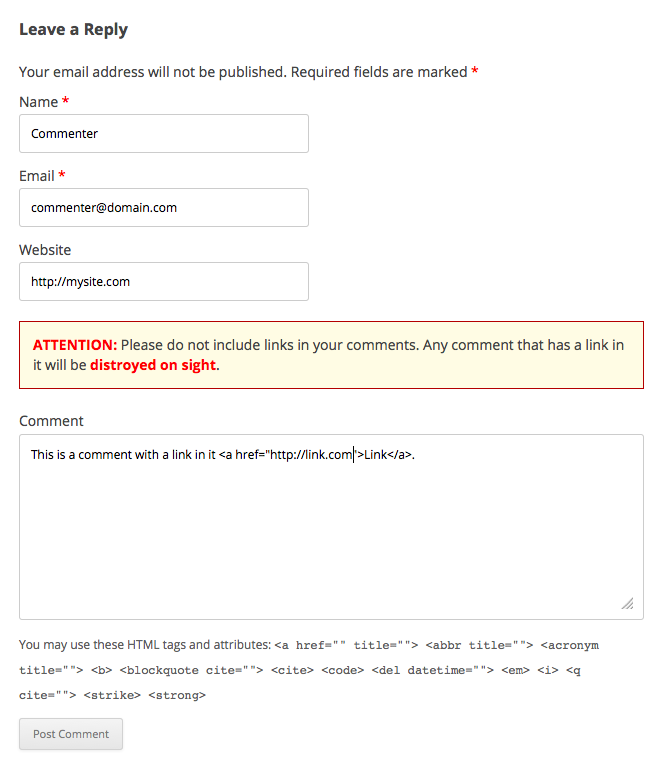
Task: Click the <strong> tag in allowed tags
Action: [177, 696]
